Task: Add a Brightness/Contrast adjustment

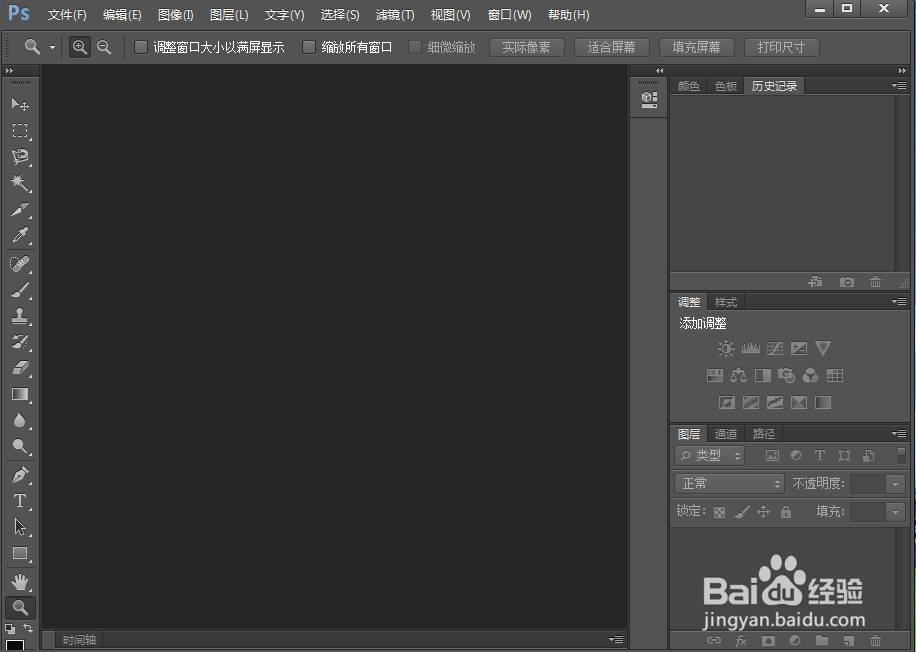Action: click(x=726, y=349)
